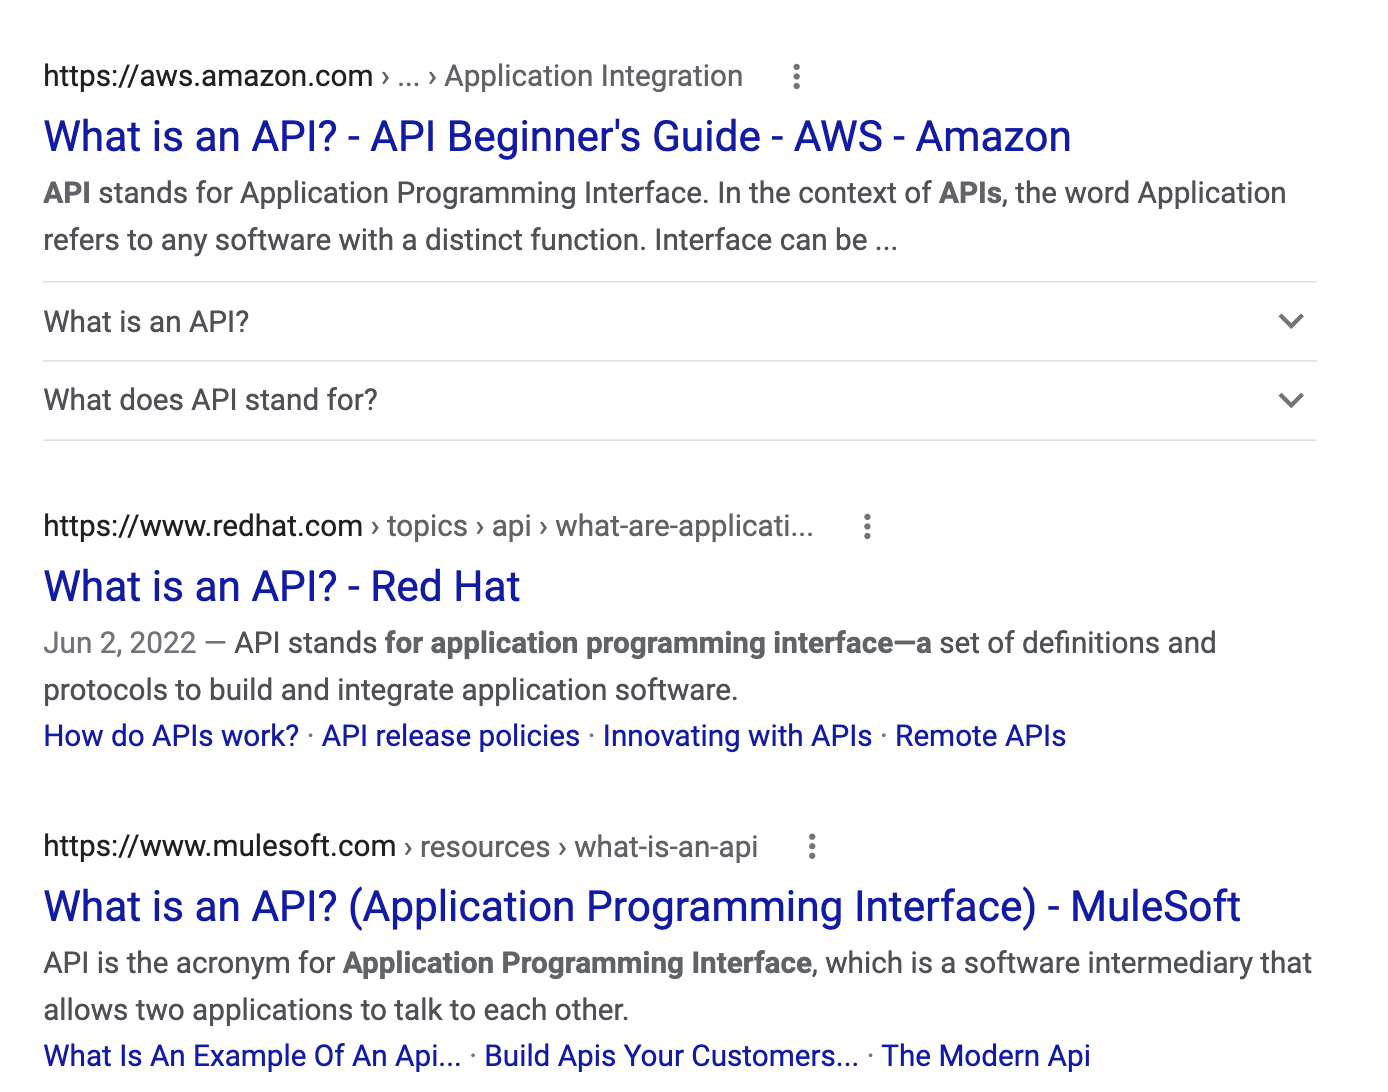Expand "What does API stand for?" question
The image size is (1388, 1092).
click(x=211, y=400)
